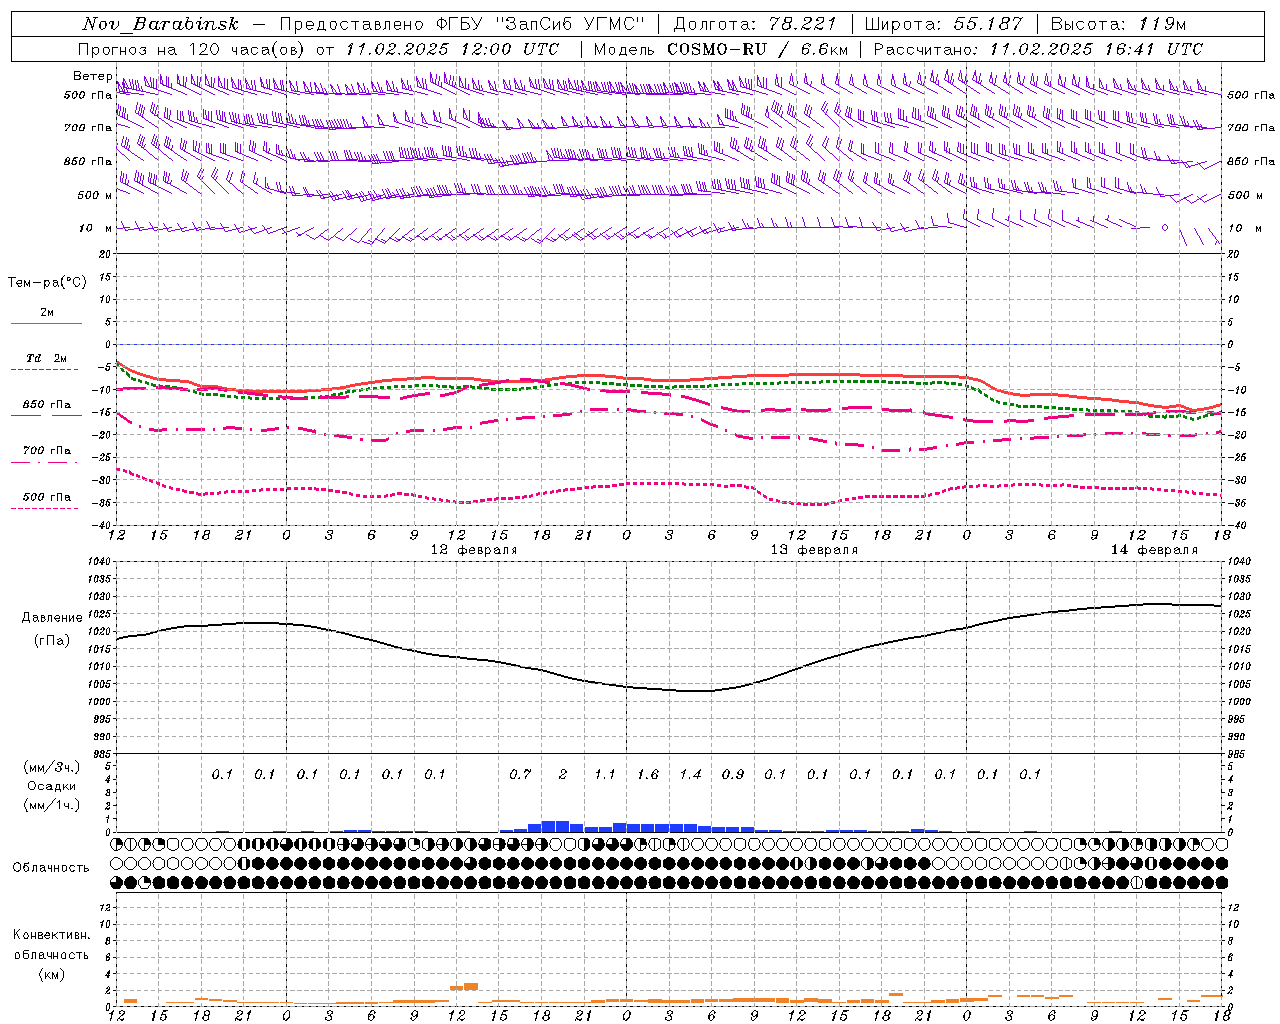
Task: Click the station name Nov_Barabinsk in header
Action: click(x=161, y=24)
